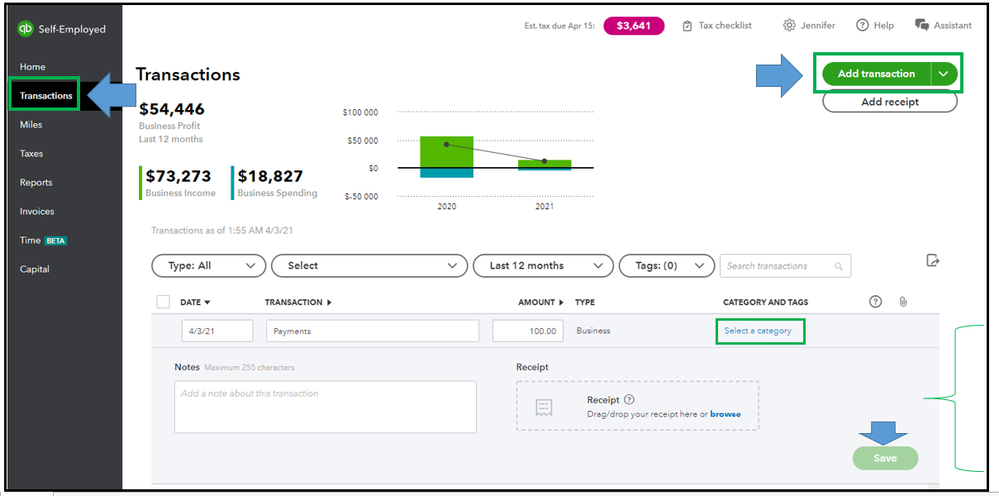
Task: Open Miles in the sidebar
Action: click(x=31, y=125)
